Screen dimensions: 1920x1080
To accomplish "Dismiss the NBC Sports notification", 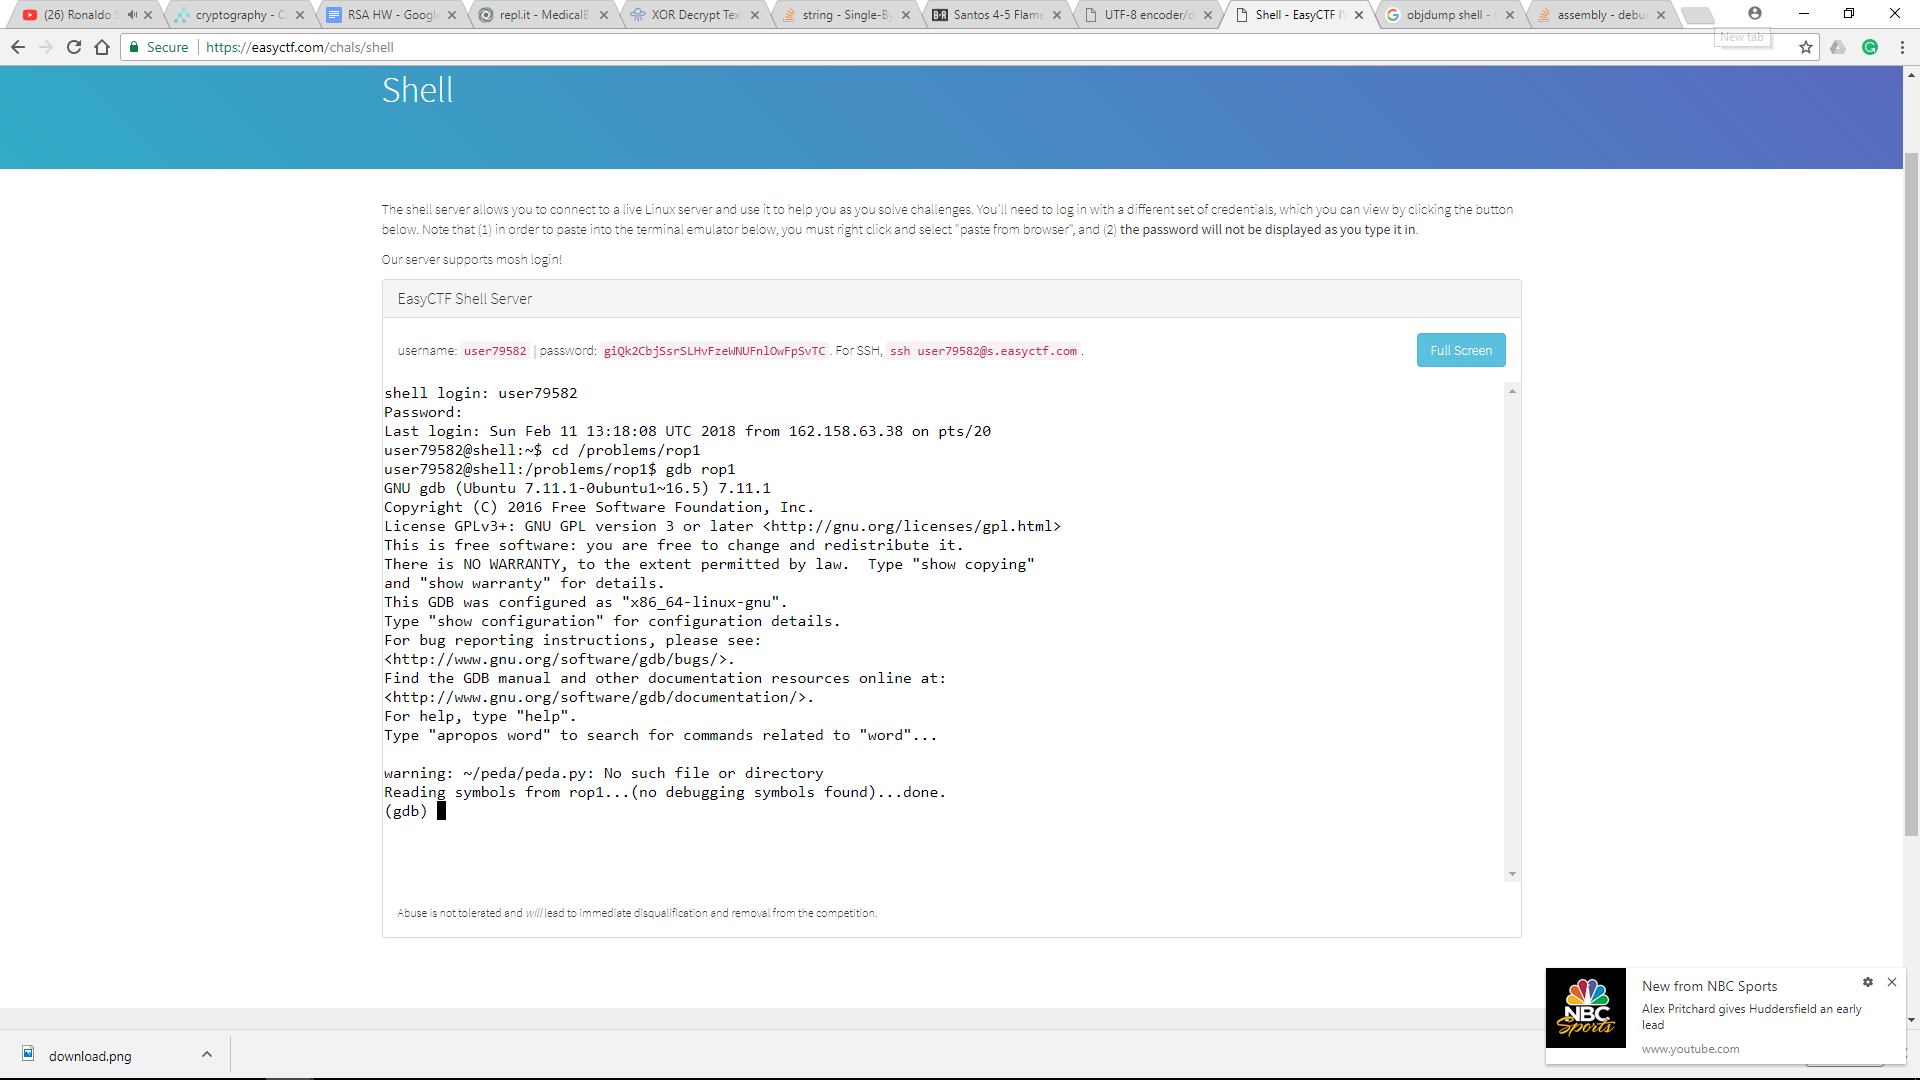I will pyautogui.click(x=1892, y=982).
